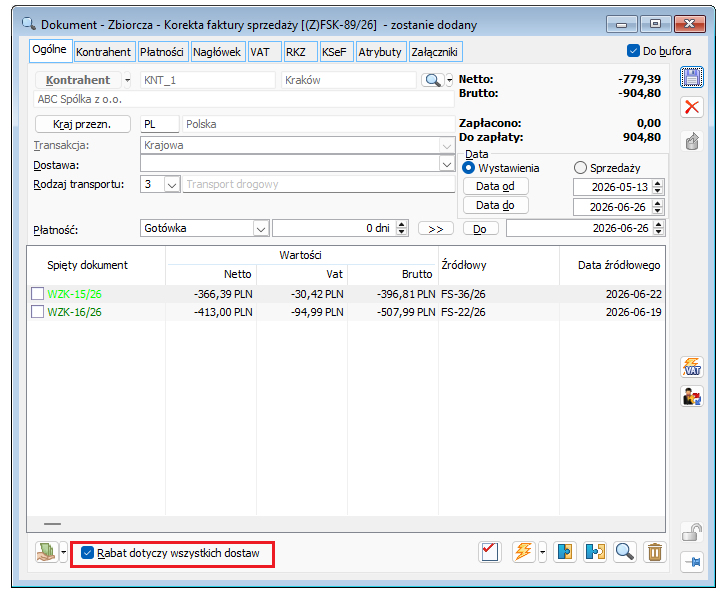Viewport: 718px width, 591px height.
Task: Expand the Płatność Gotówka dropdown
Action: (261, 228)
